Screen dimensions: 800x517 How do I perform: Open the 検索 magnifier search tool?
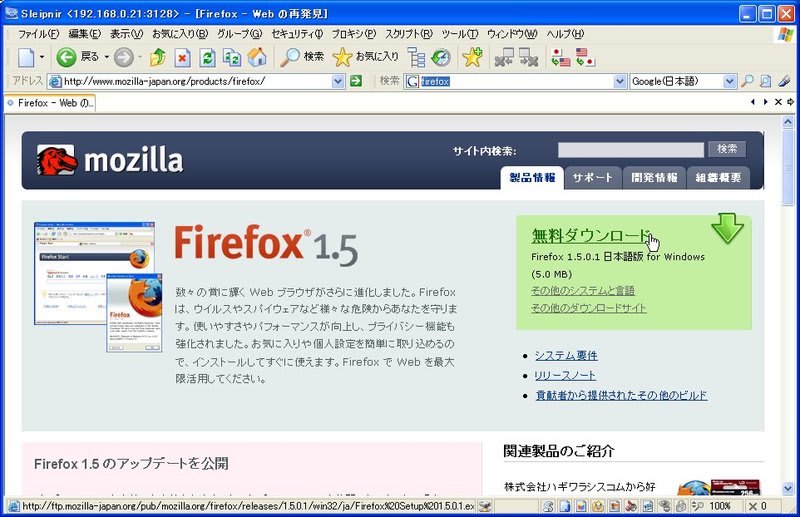[x=302, y=57]
